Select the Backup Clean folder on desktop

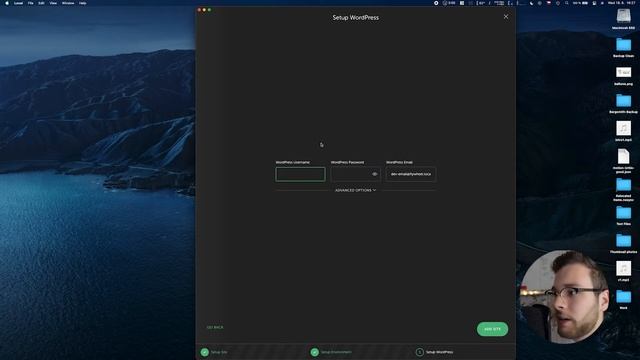[623, 47]
